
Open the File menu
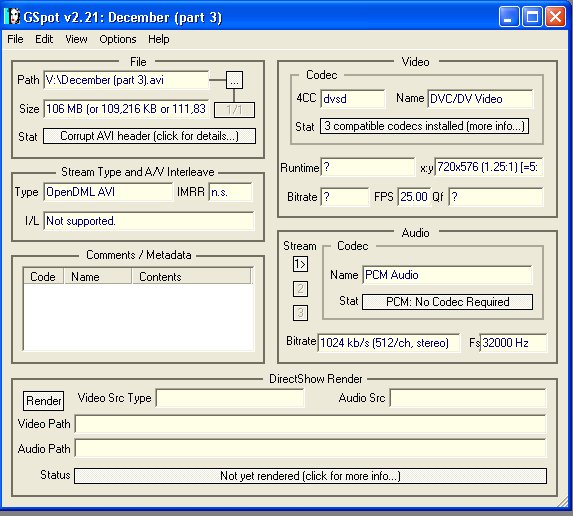pyautogui.click(x=15, y=39)
